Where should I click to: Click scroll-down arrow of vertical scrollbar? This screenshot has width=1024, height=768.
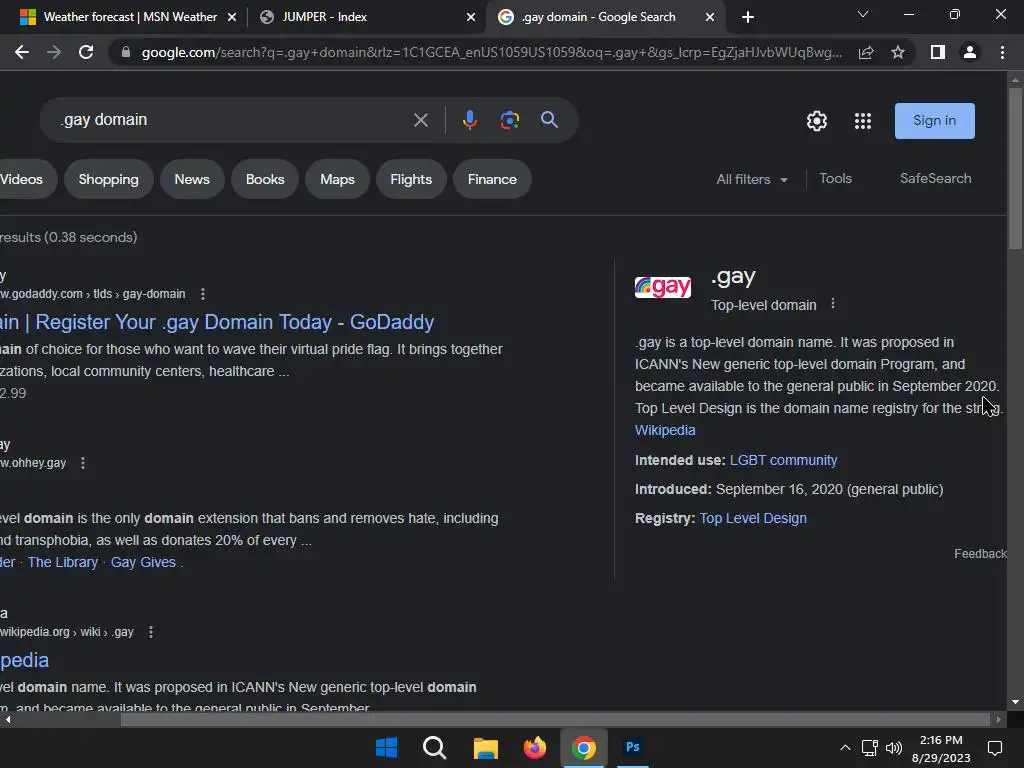1015,702
